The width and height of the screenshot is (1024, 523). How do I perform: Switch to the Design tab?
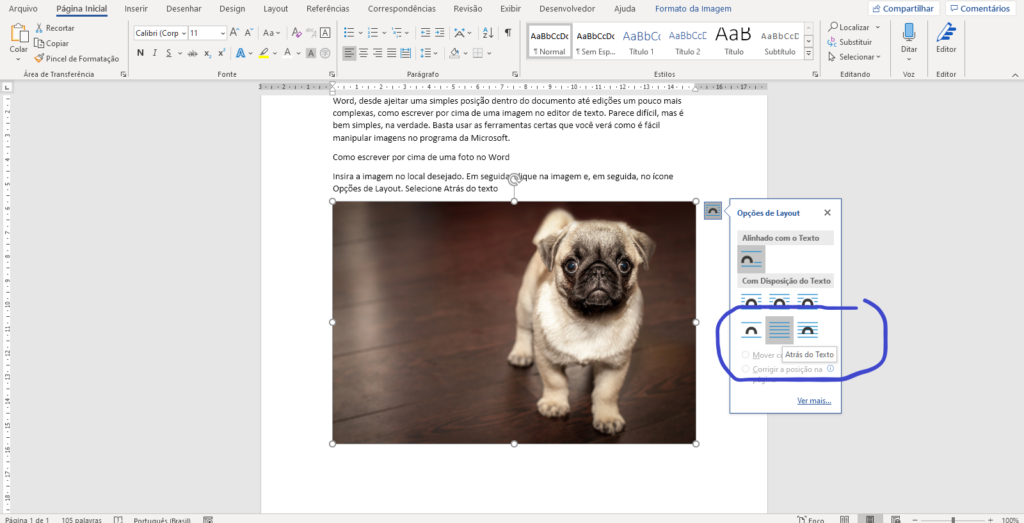tap(232, 8)
